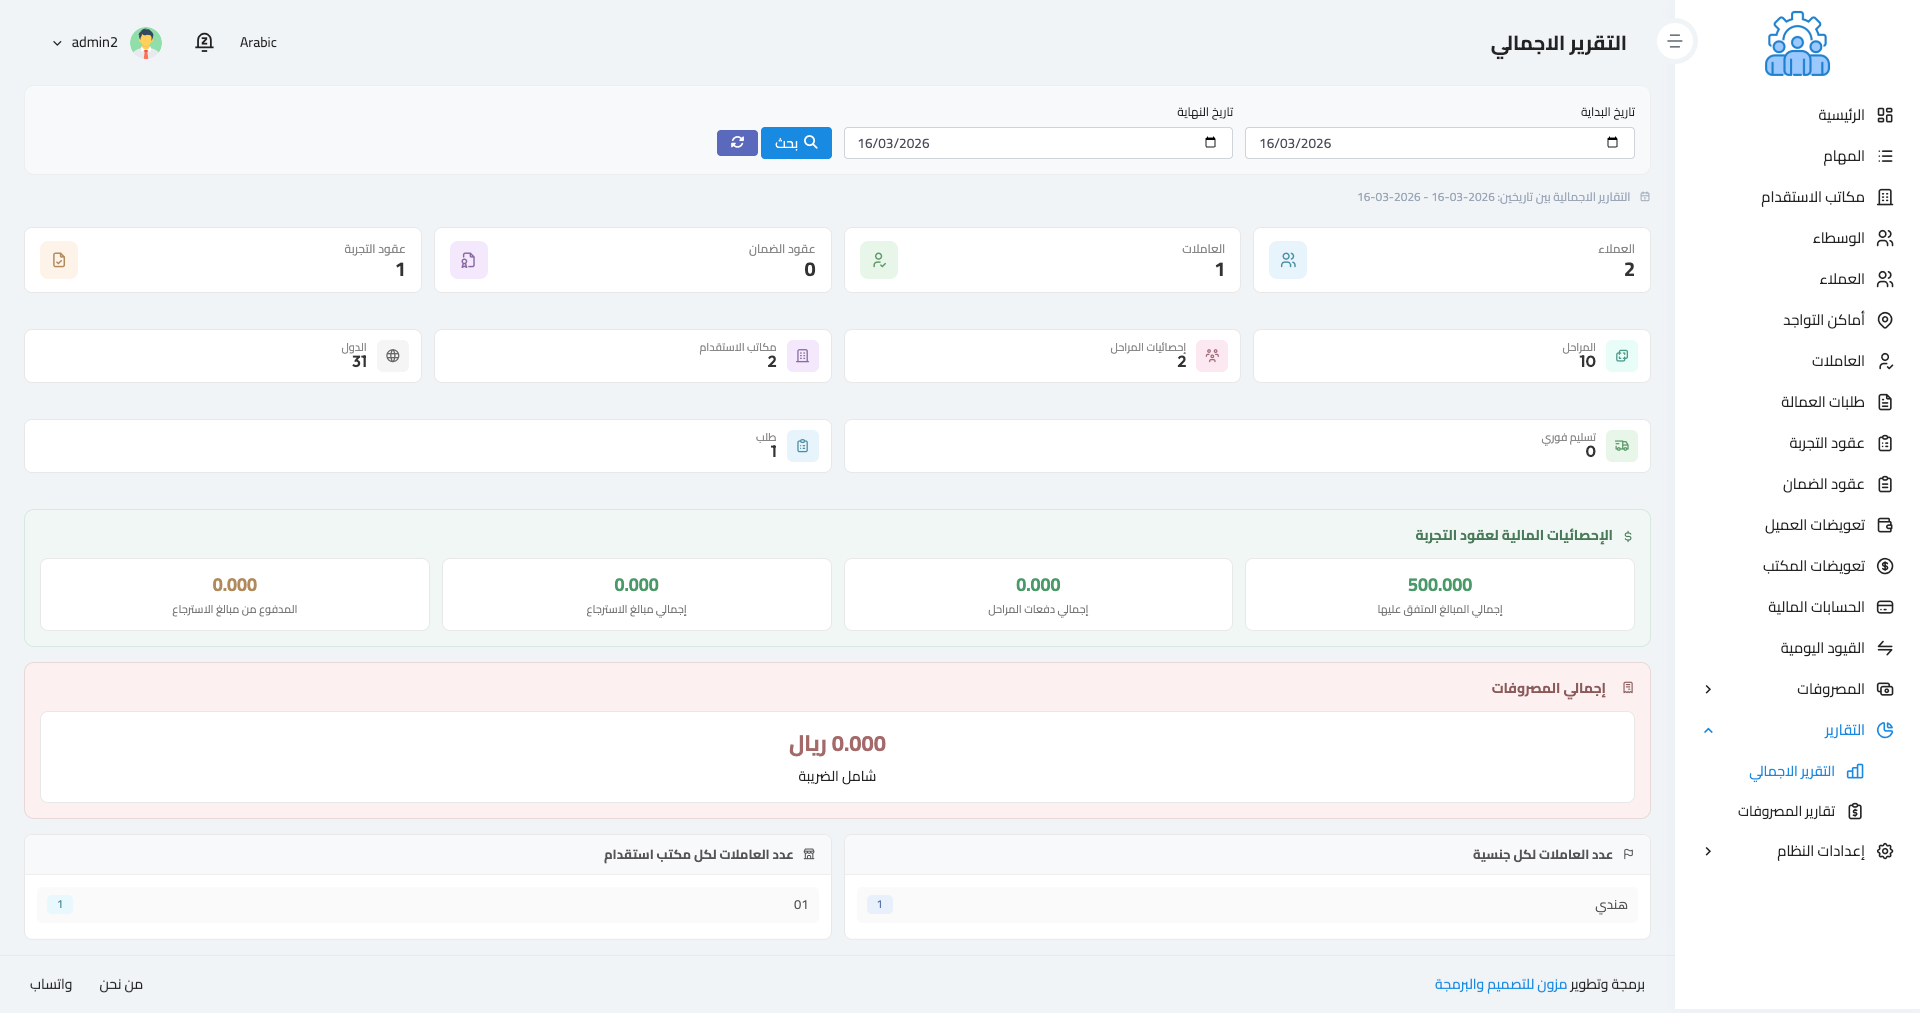Image resolution: width=1920 pixels, height=1013 pixels.
Task: Expand the المصروفات sidebar submenu
Action: (1708, 689)
